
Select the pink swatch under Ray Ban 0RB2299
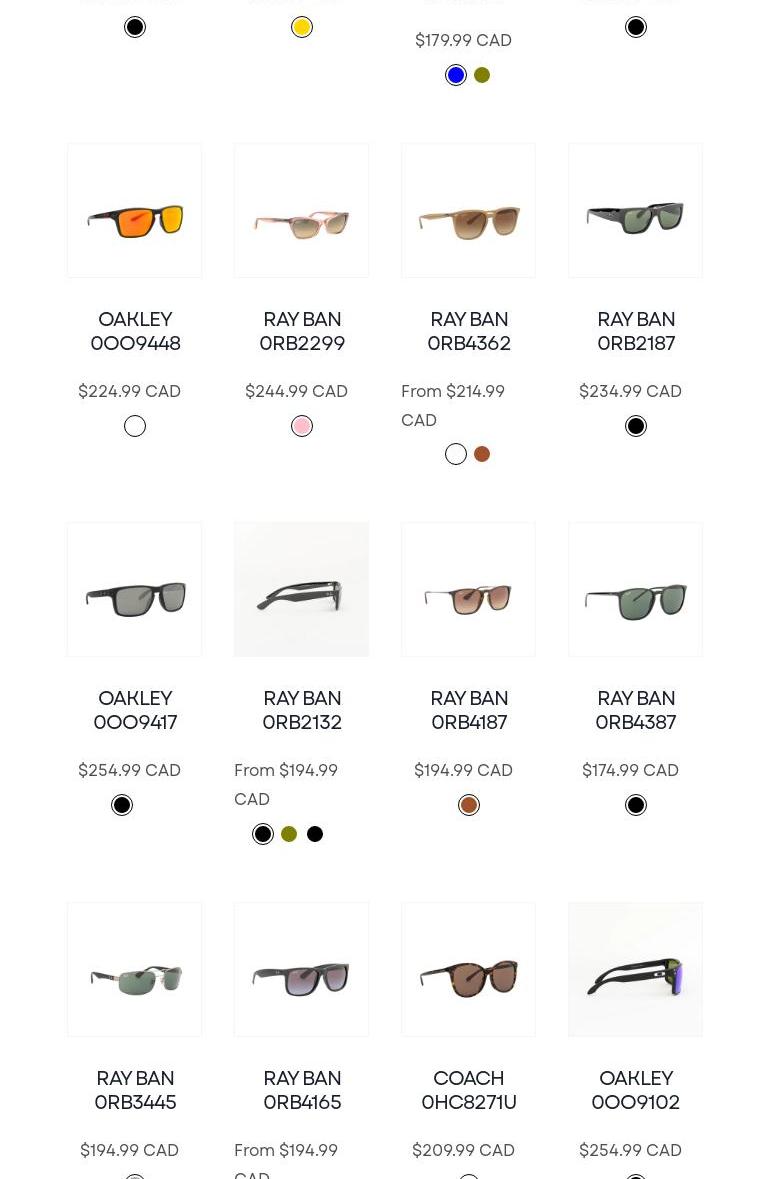[x=302, y=426]
